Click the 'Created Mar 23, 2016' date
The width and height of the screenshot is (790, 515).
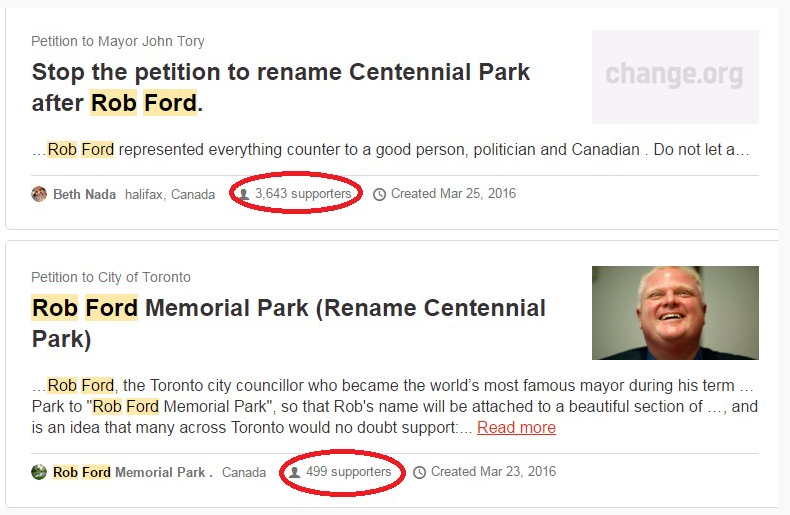coord(493,471)
